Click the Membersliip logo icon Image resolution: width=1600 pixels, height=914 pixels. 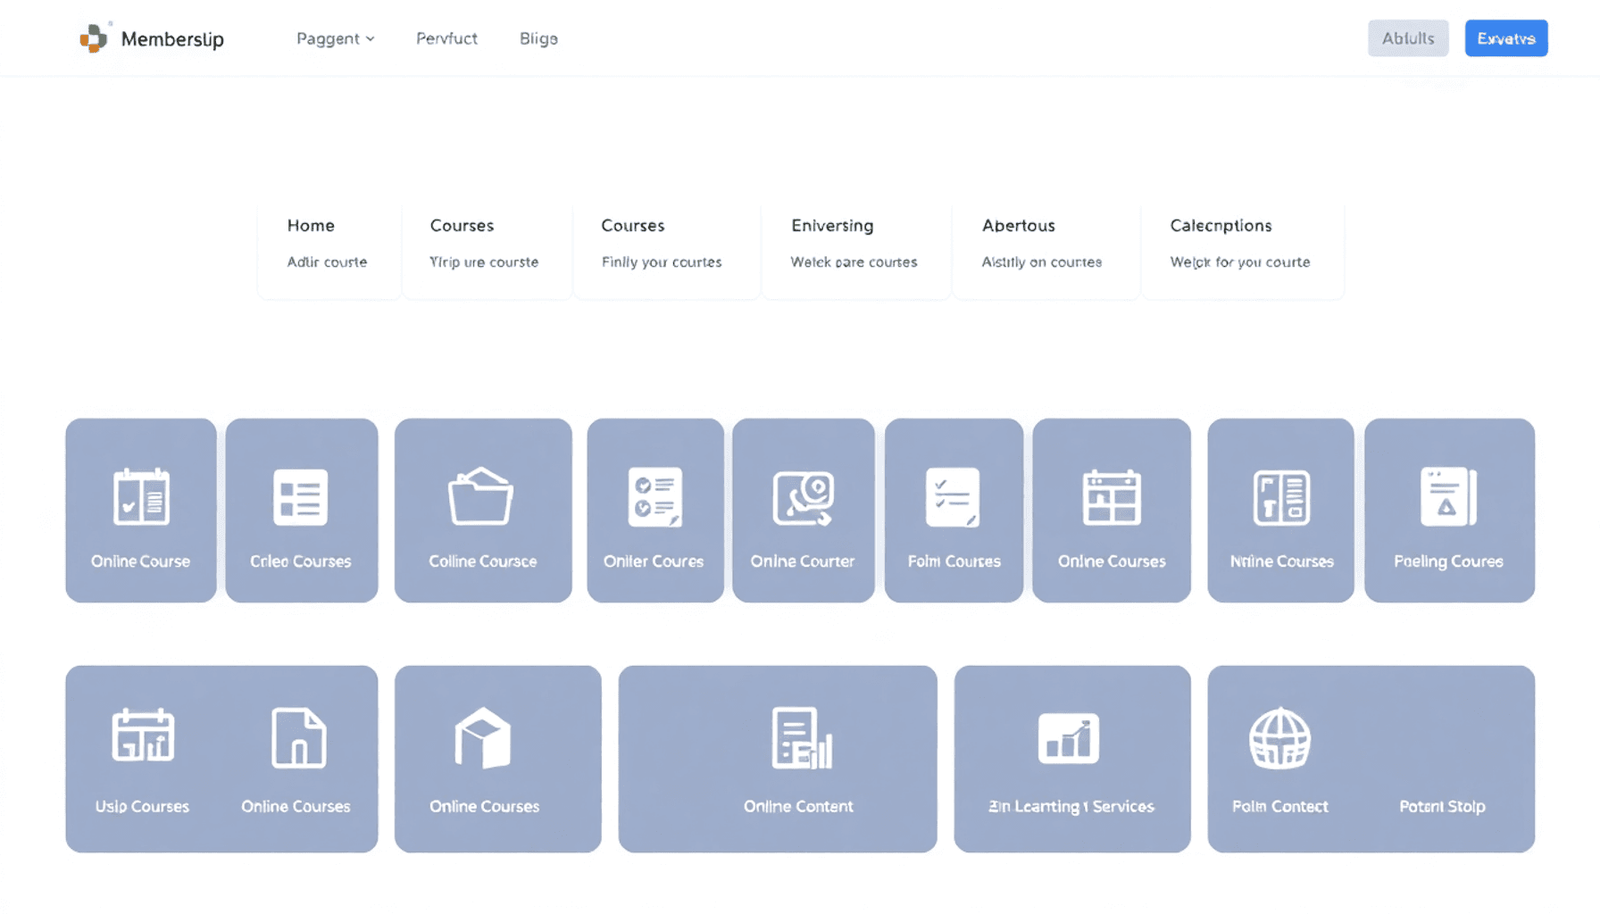tap(93, 38)
